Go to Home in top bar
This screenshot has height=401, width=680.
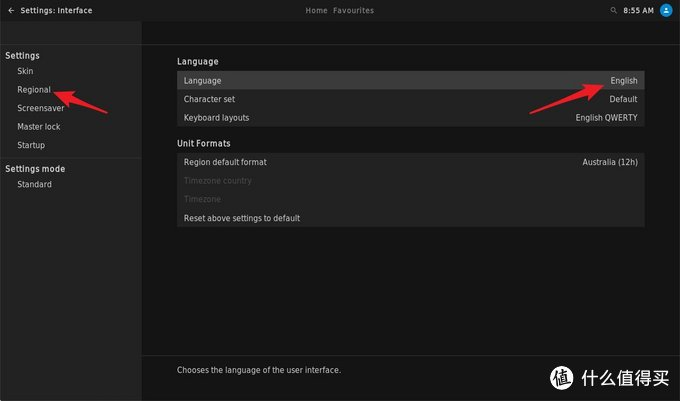(x=316, y=10)
